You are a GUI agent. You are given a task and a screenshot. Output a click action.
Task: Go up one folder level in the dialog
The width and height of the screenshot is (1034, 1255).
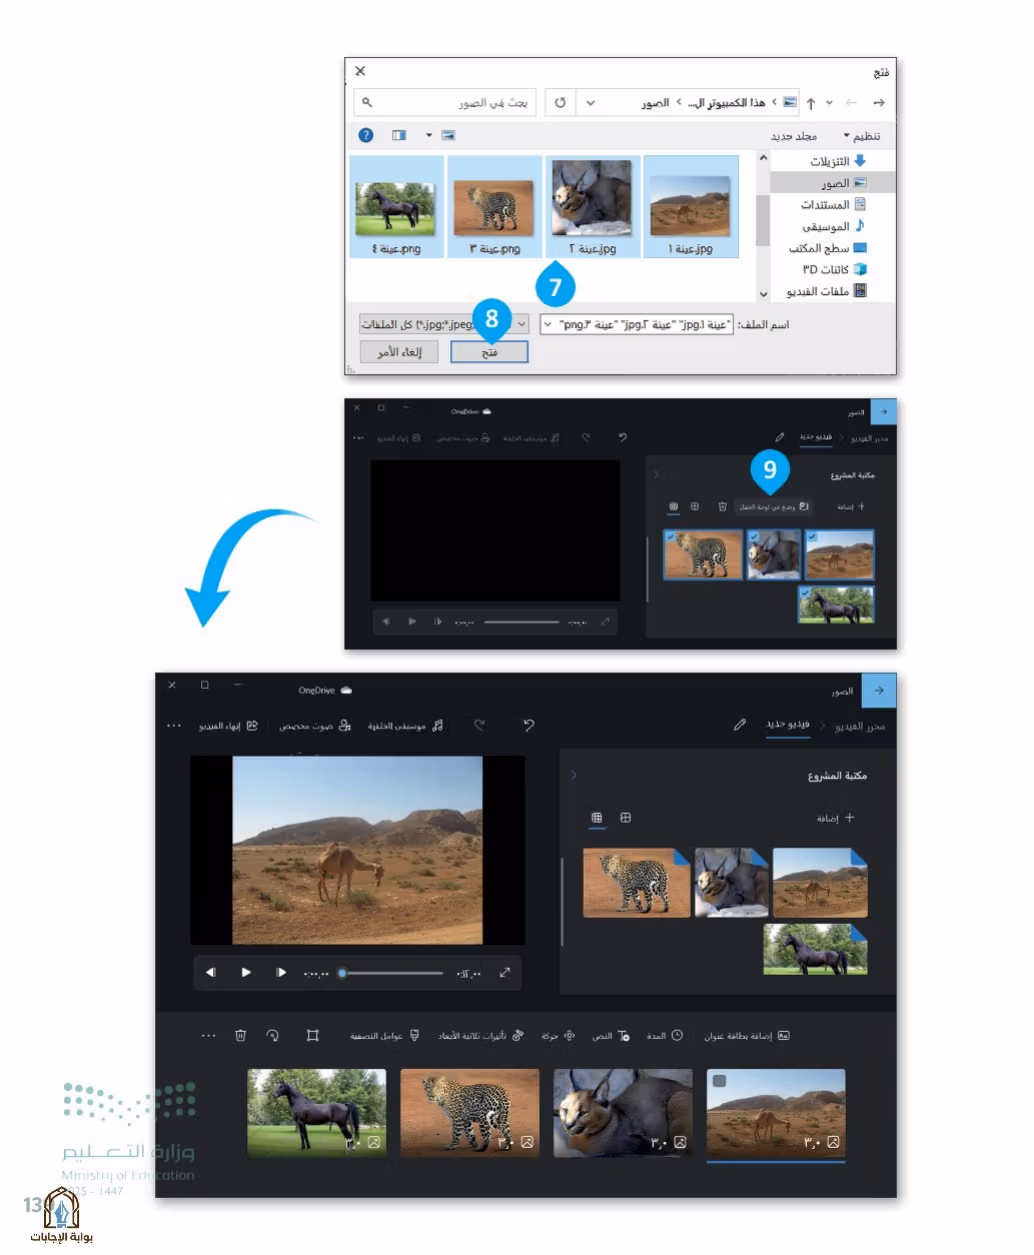coord(811,103)
